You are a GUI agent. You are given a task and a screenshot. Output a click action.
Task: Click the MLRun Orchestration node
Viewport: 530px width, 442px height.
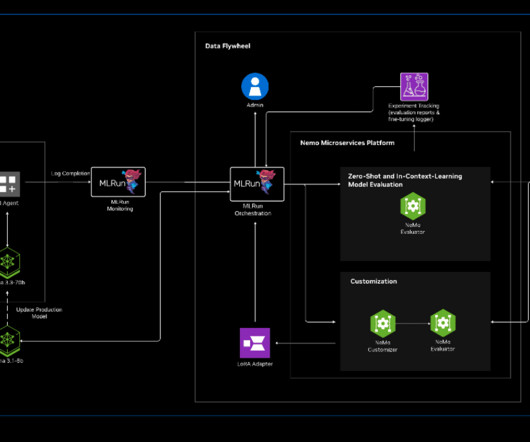pyautogui.click(x=257, y=184)
